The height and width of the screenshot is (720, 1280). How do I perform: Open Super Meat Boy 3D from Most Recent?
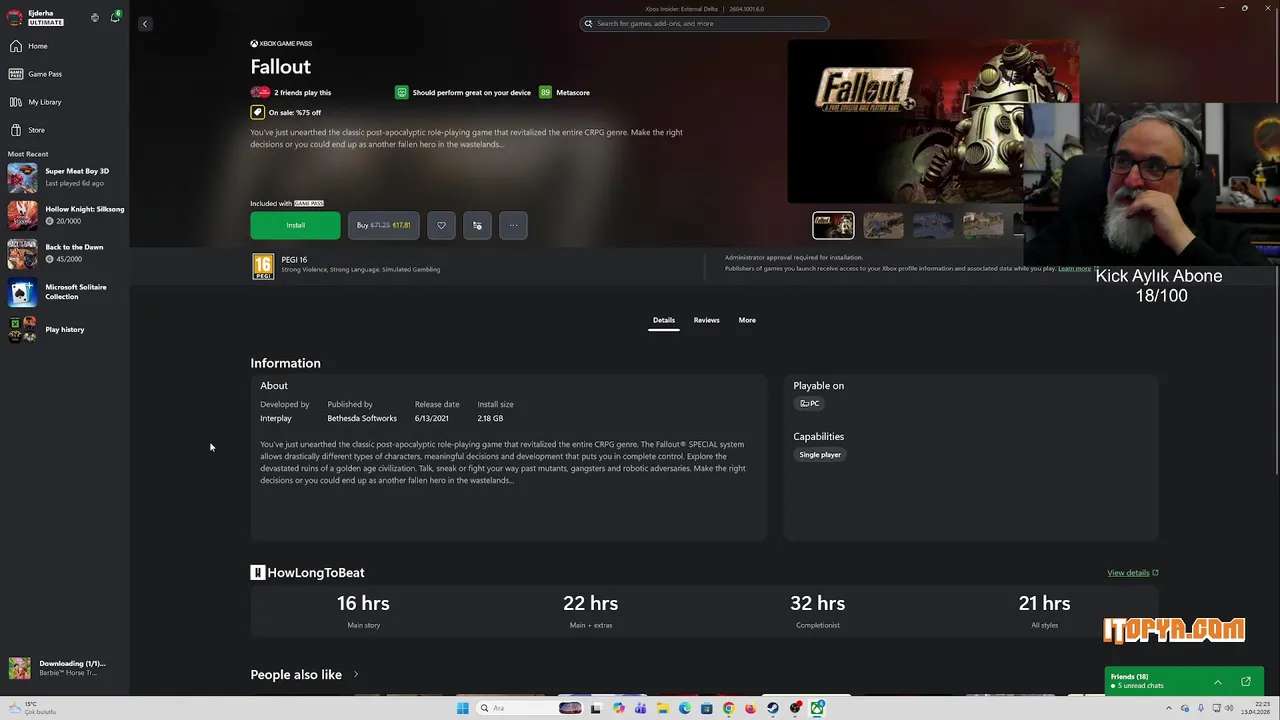[64, 177]
